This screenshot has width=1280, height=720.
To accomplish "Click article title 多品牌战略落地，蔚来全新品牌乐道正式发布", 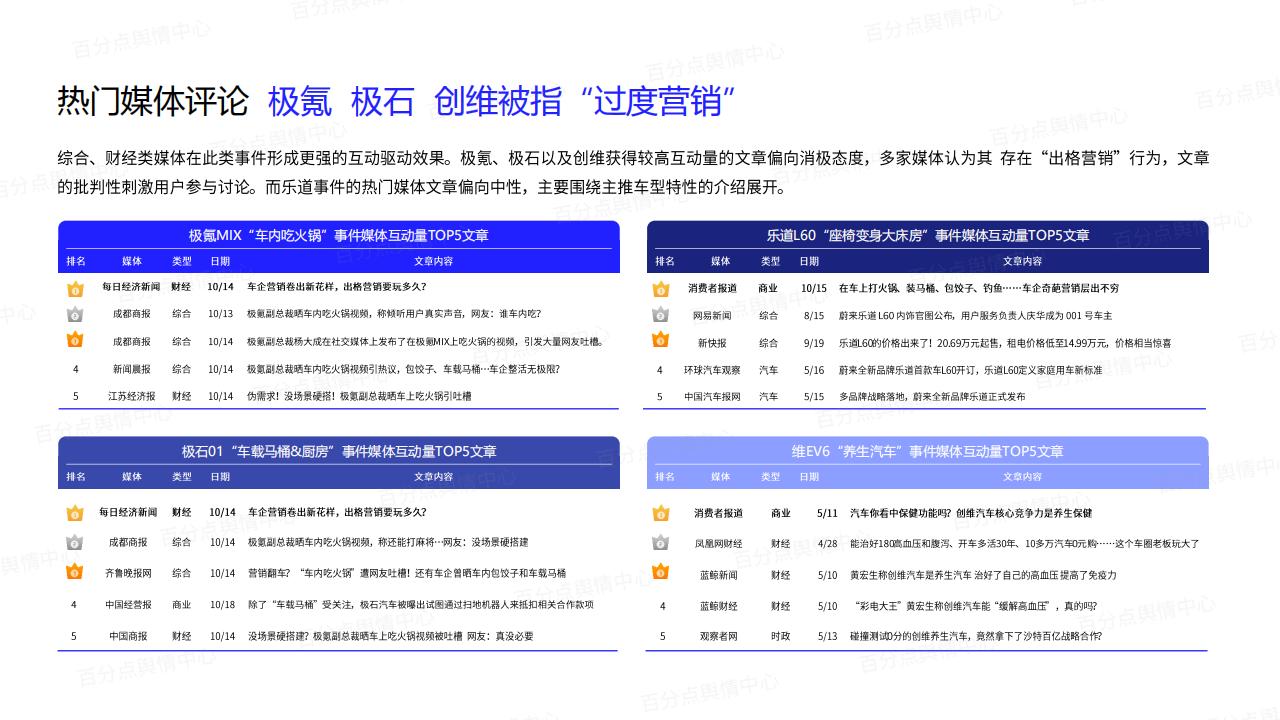I will pyautogui.click(x=931, y=397).
